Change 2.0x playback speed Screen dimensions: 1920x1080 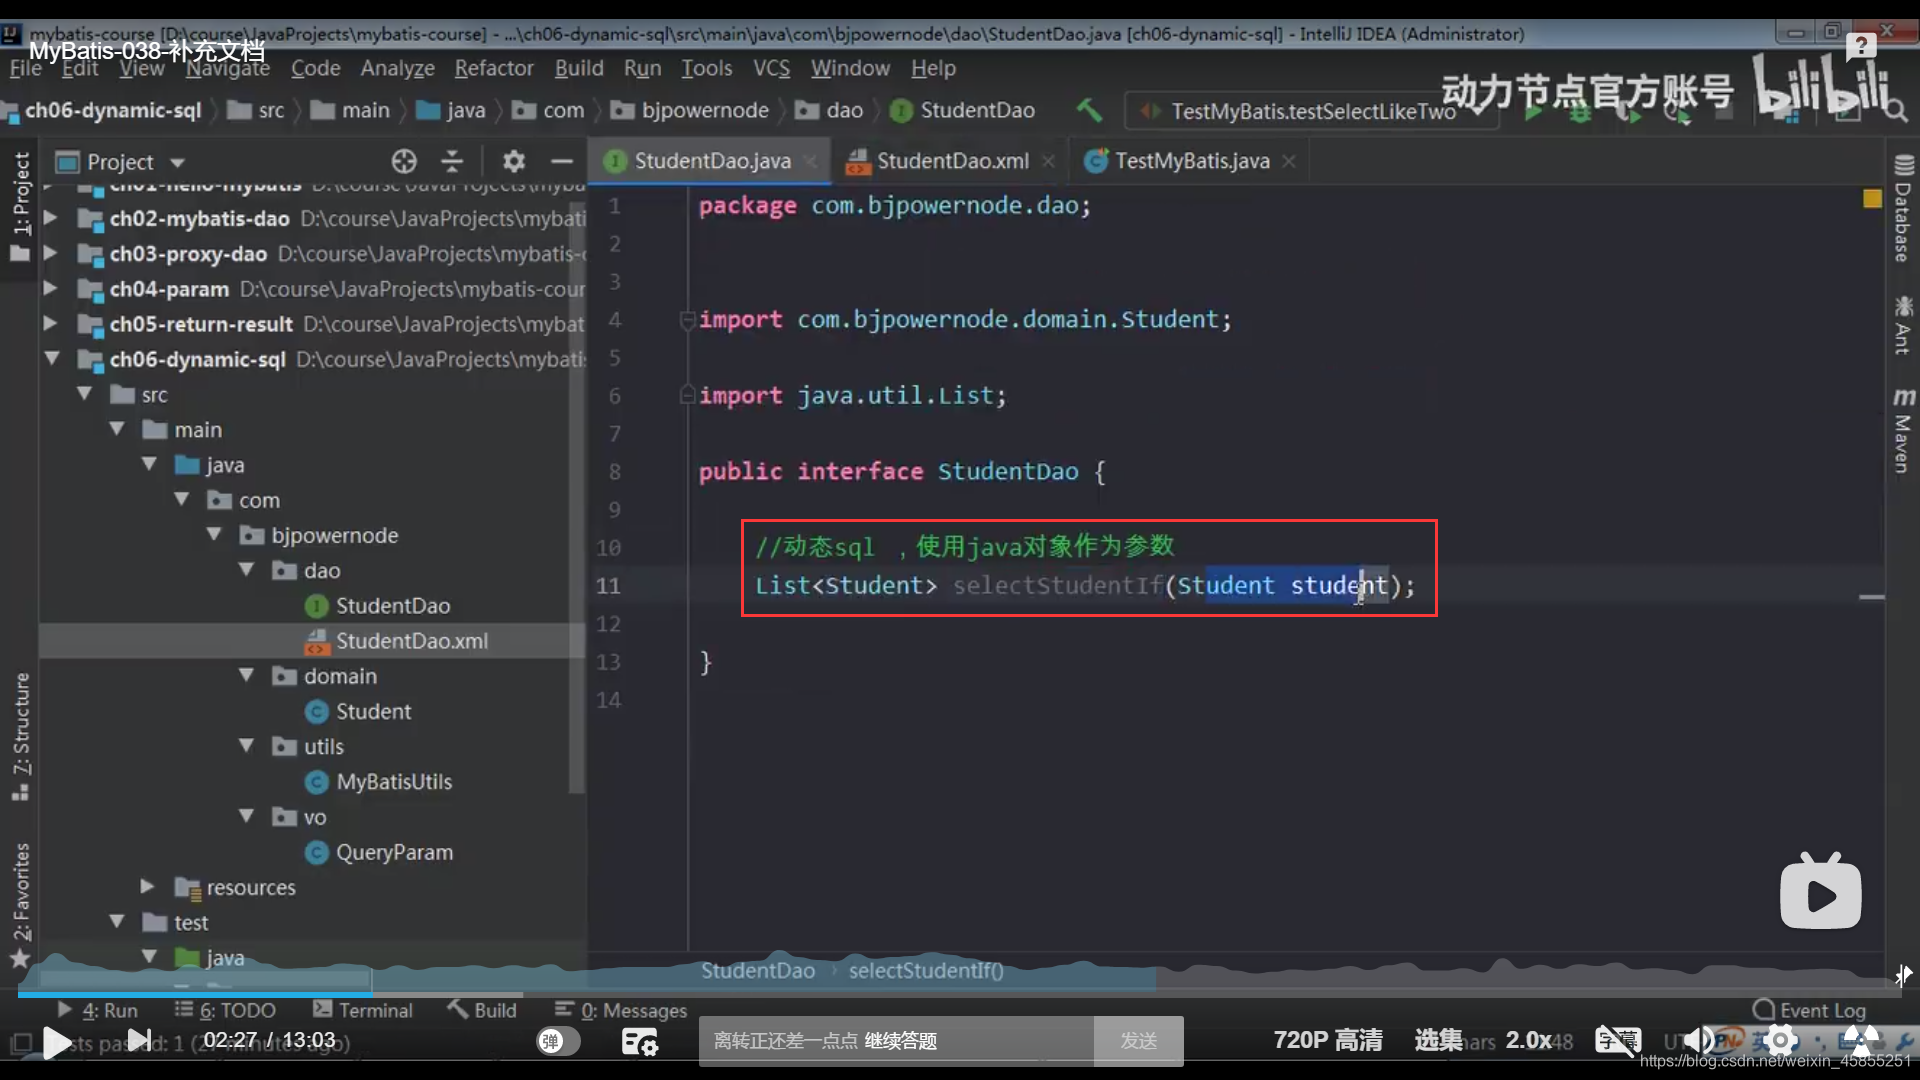(x=1529, y=1041)
